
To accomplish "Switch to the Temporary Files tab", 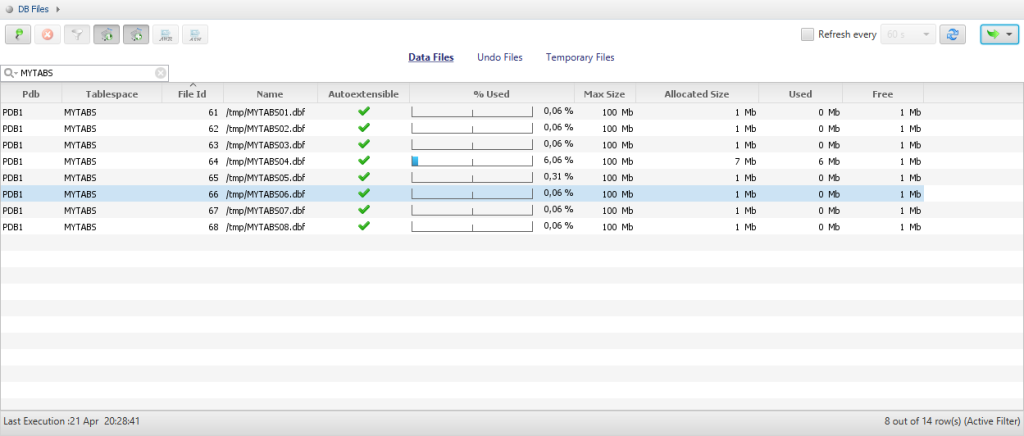I will point(580,58).
